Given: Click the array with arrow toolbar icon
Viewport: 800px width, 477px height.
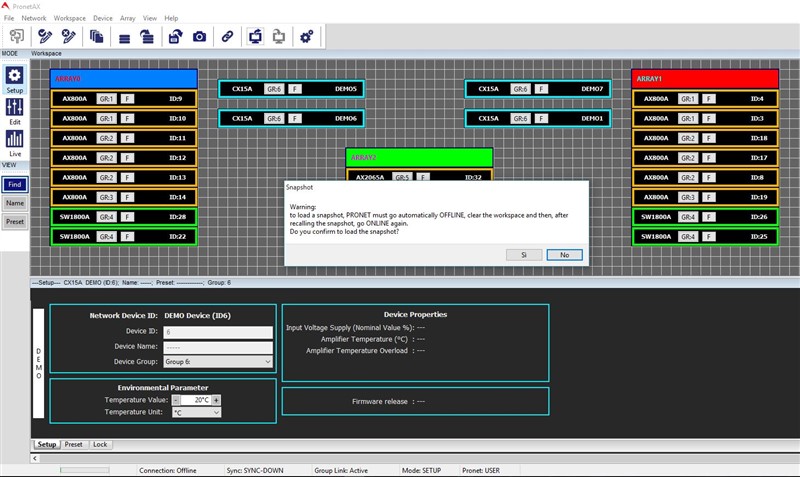Looking at the screenshot, I should pos(147,36).
